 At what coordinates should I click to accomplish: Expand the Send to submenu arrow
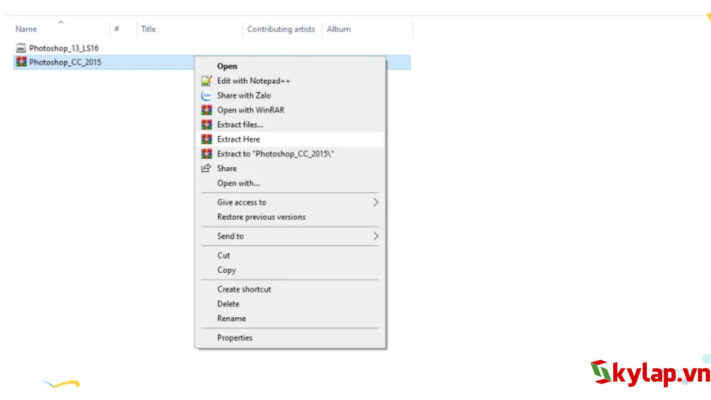click(375, 236)
